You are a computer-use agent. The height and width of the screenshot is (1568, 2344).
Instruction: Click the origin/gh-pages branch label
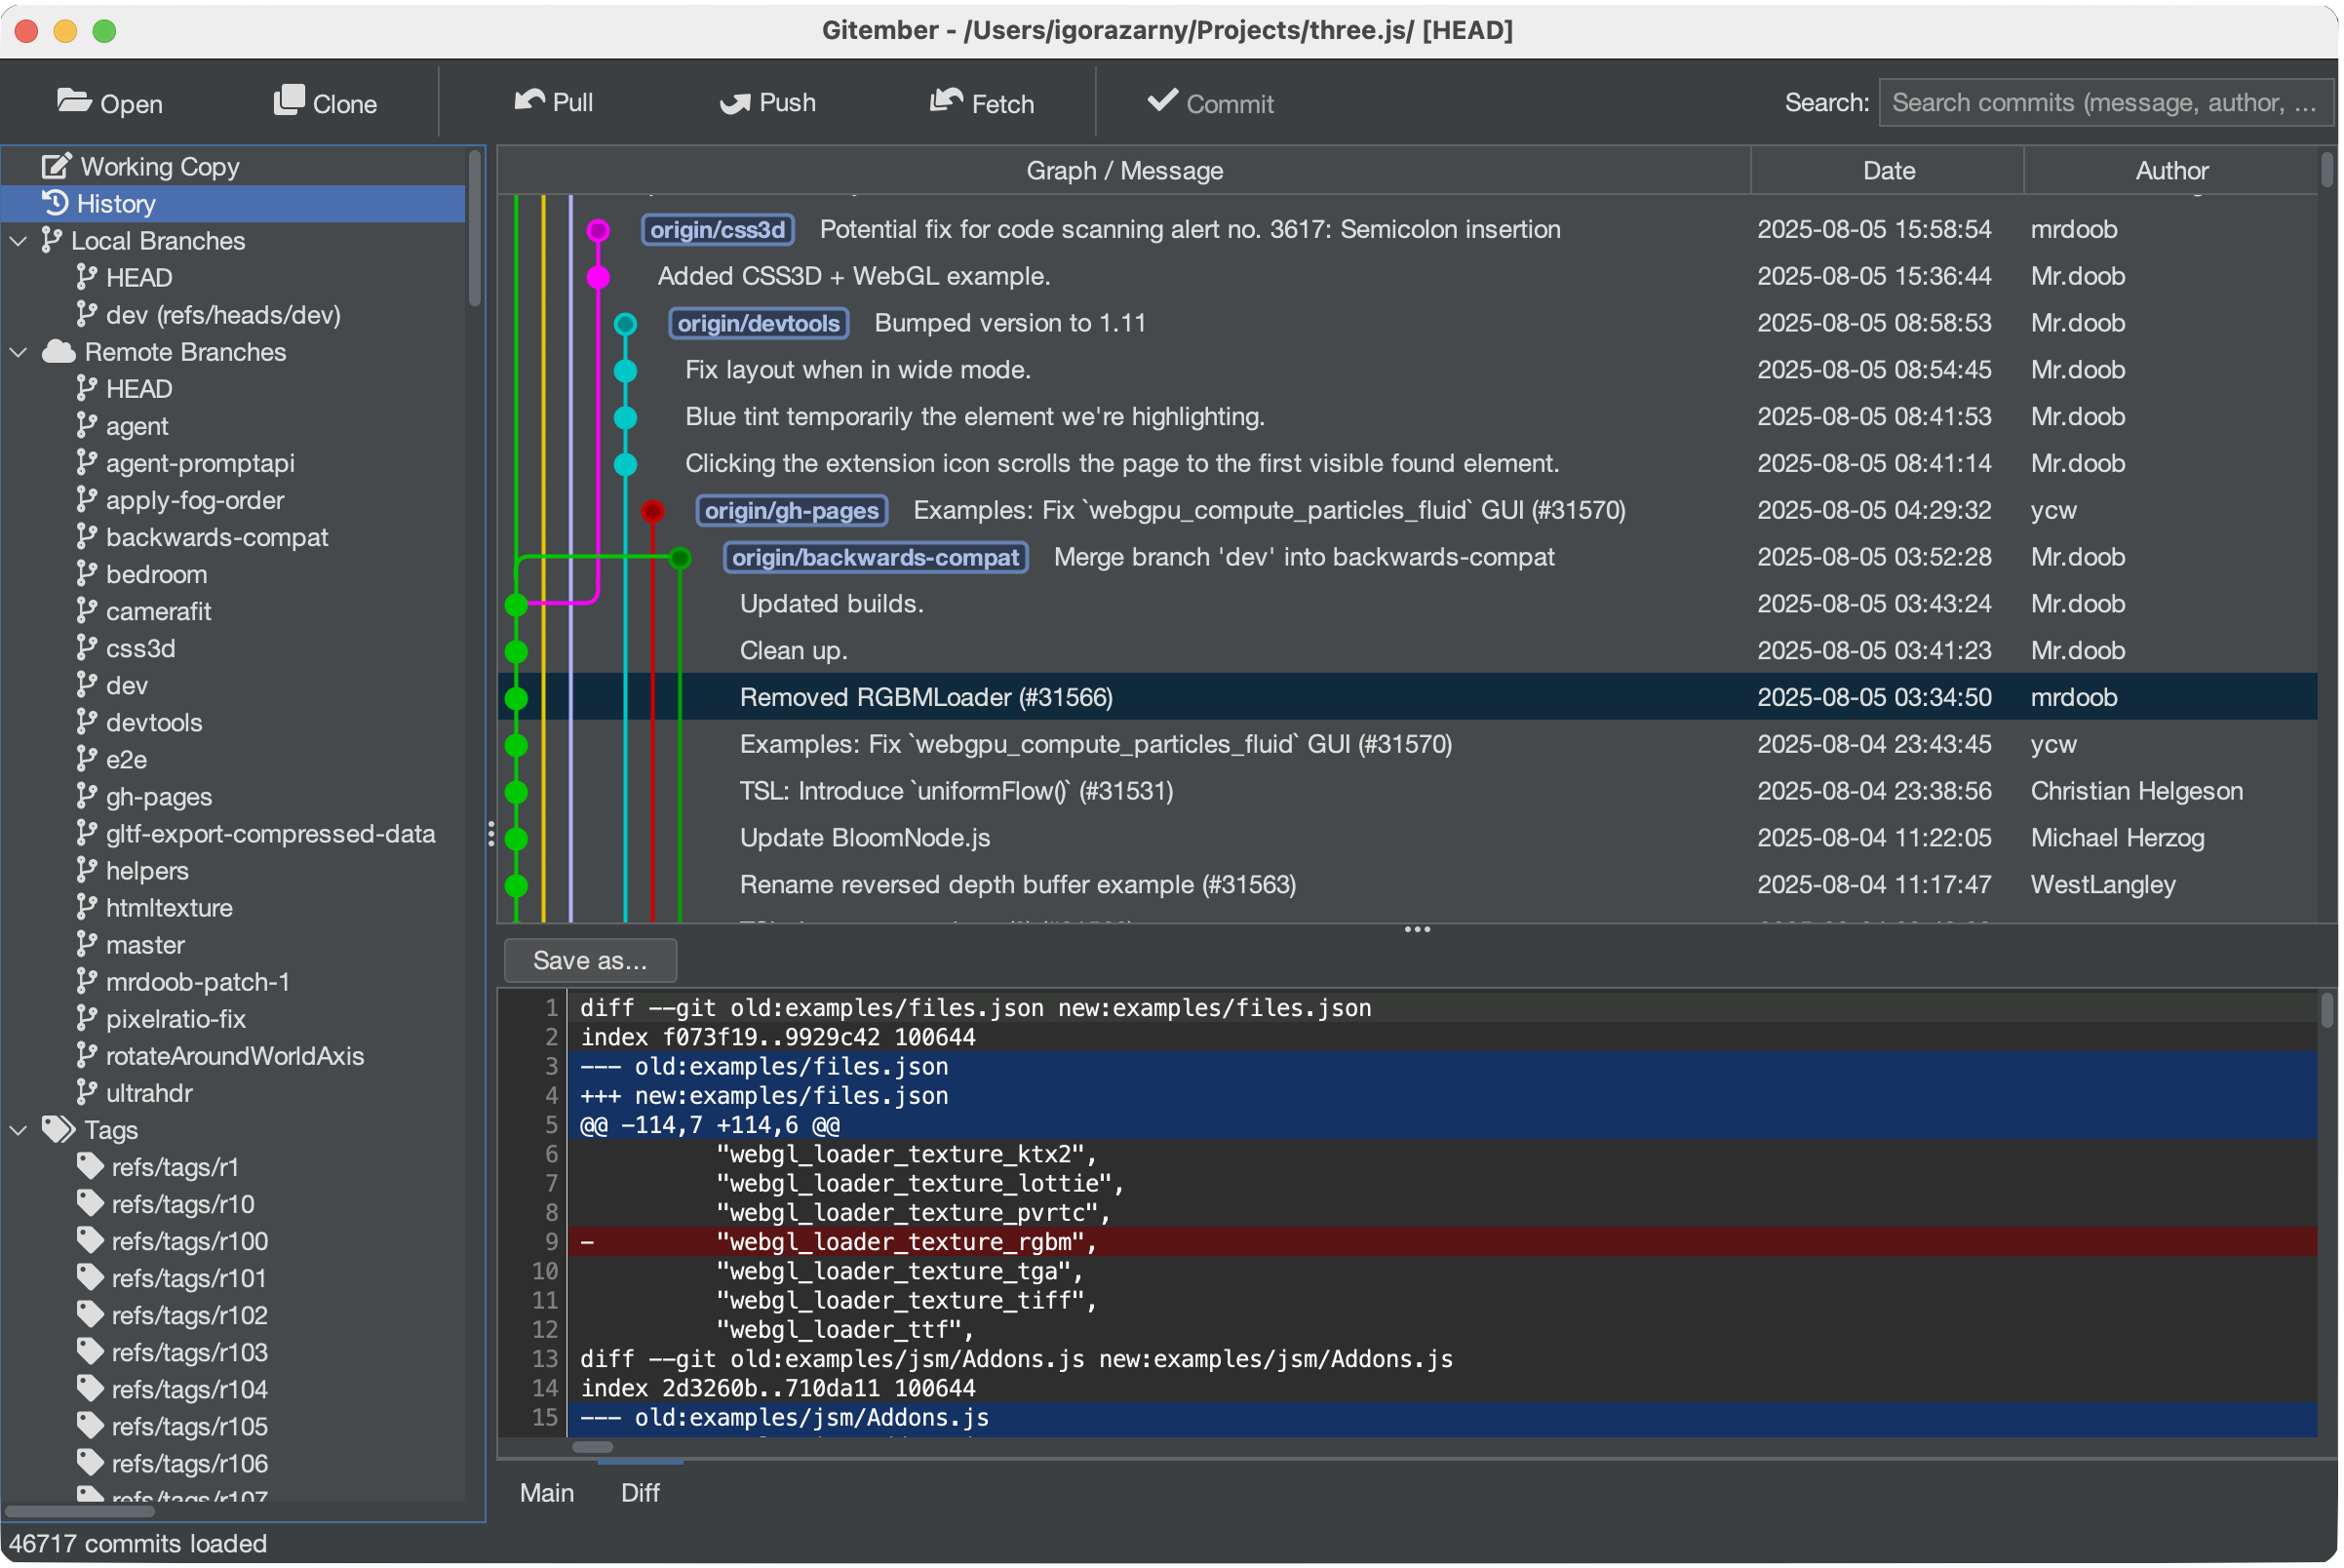click(x=790, y=510)
